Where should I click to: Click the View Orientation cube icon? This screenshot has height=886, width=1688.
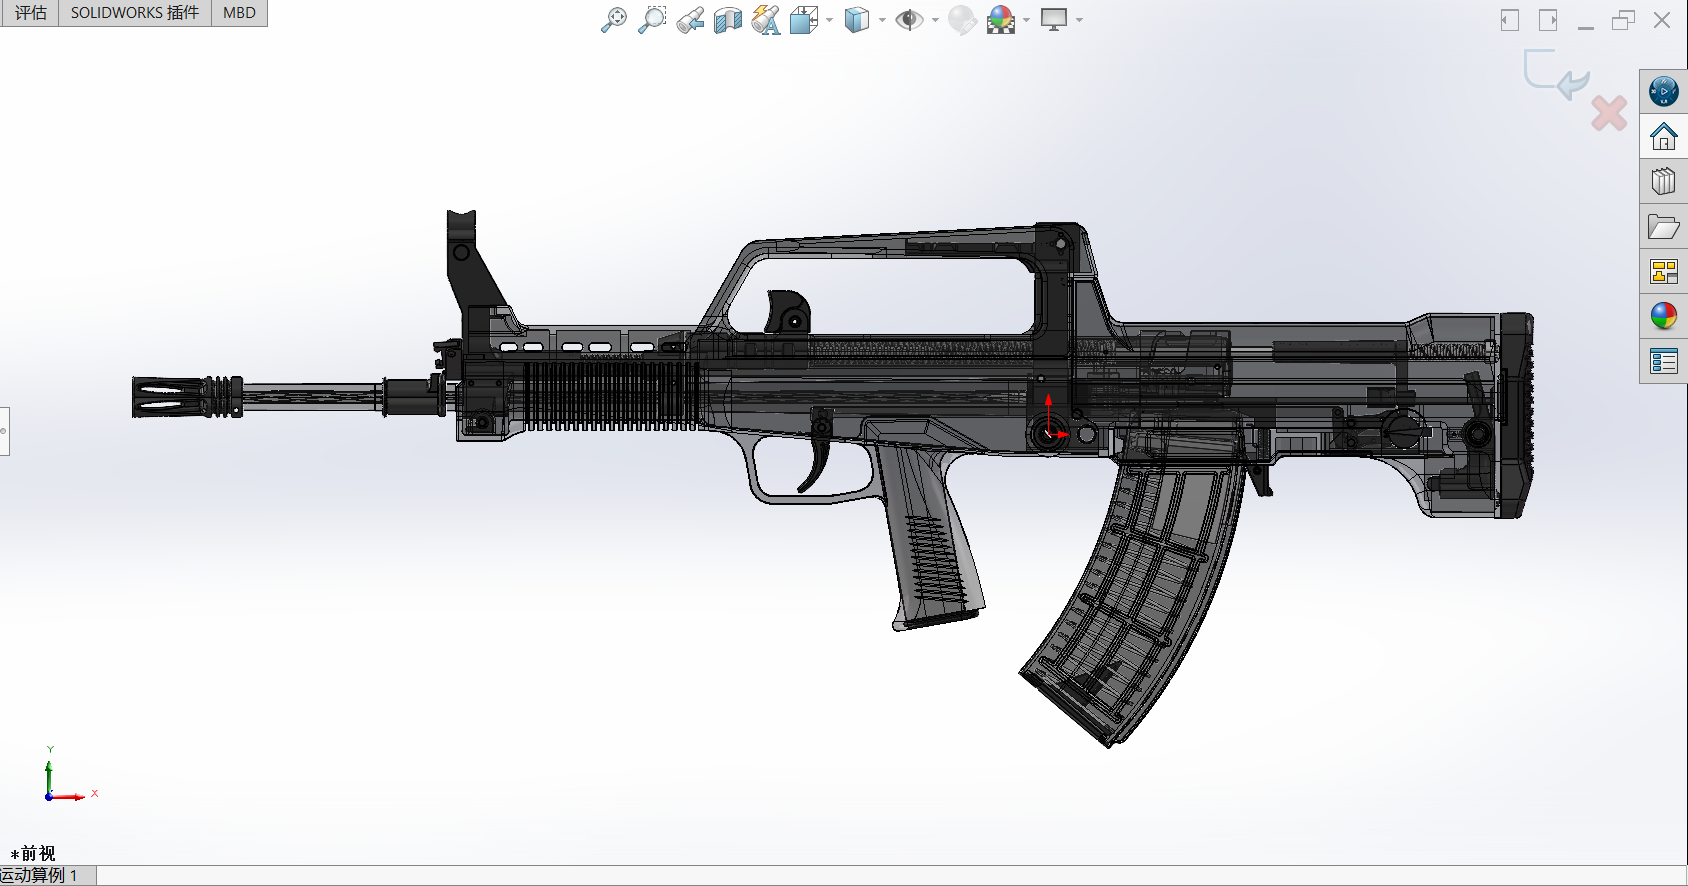[804, 19]
